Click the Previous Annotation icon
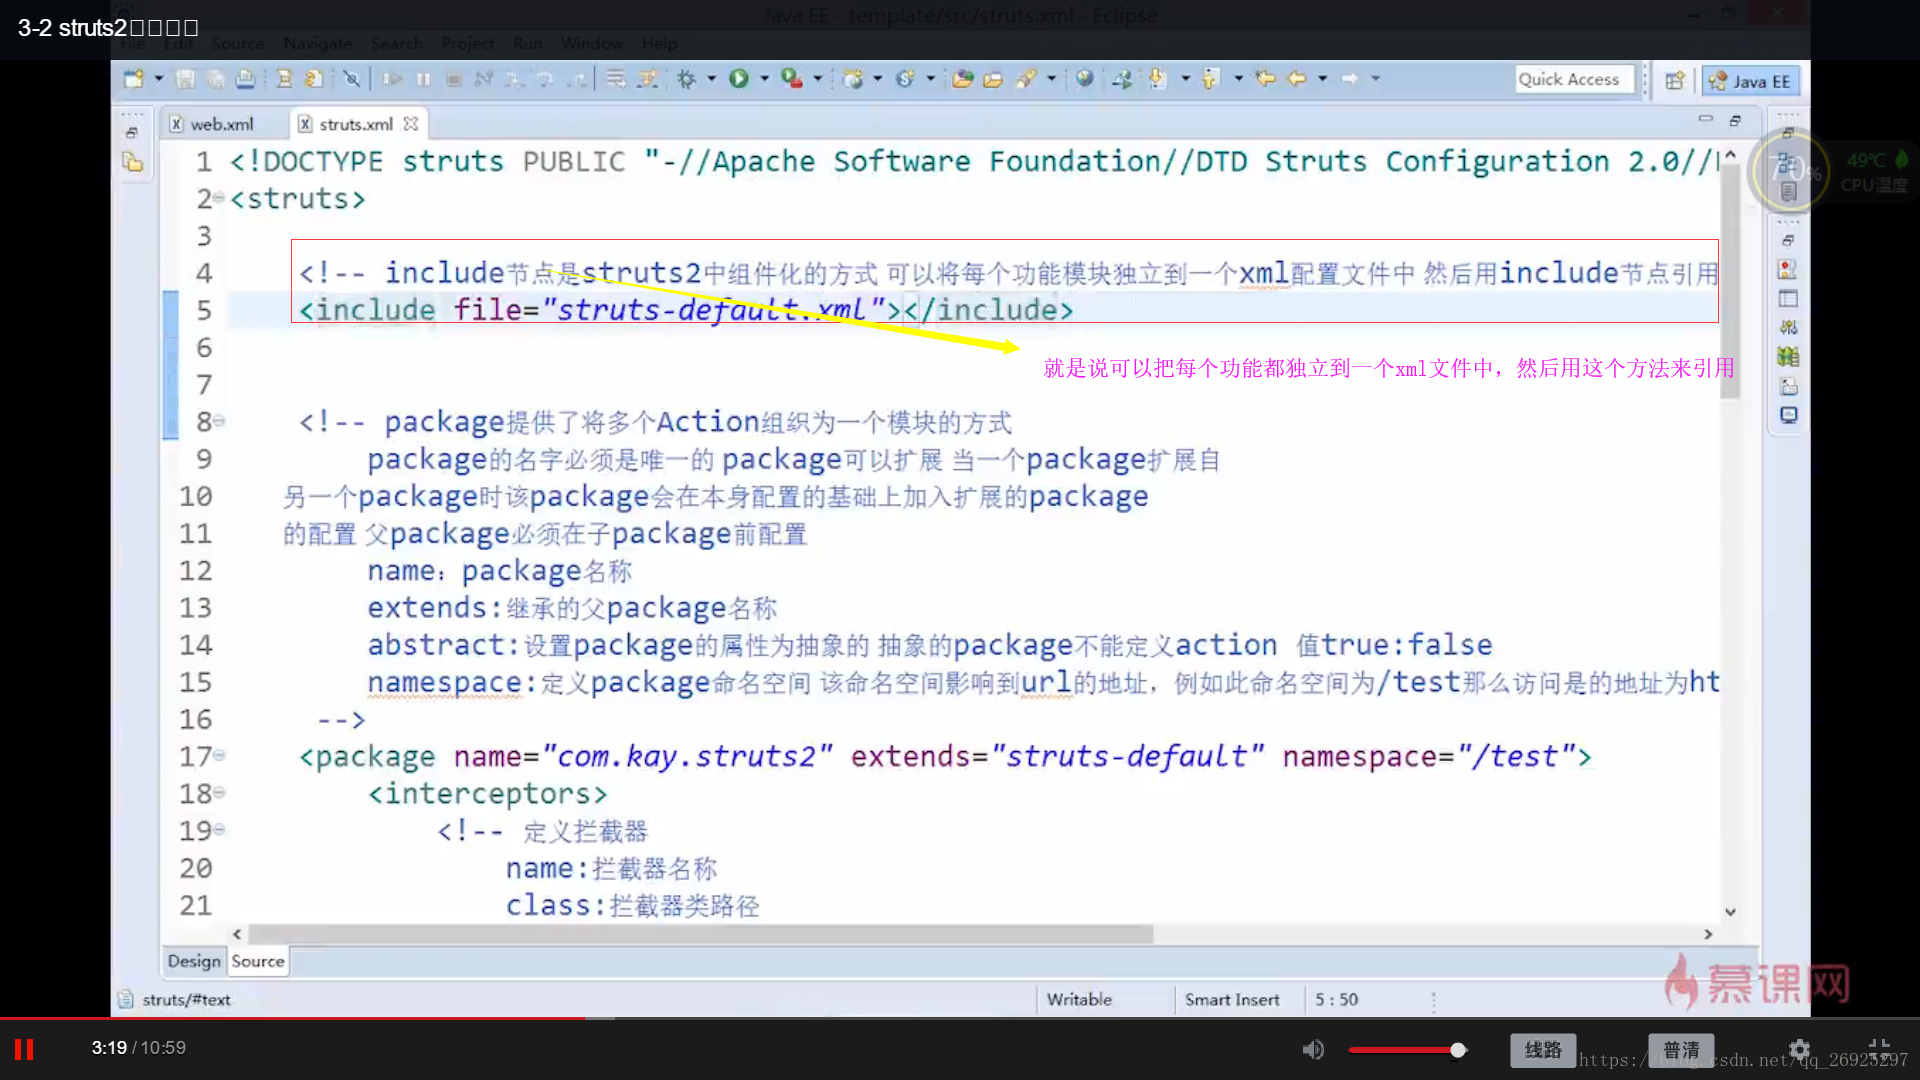Viewport: 1920px width, 1080px height. pyautogui.click(x=1211, y=79)
